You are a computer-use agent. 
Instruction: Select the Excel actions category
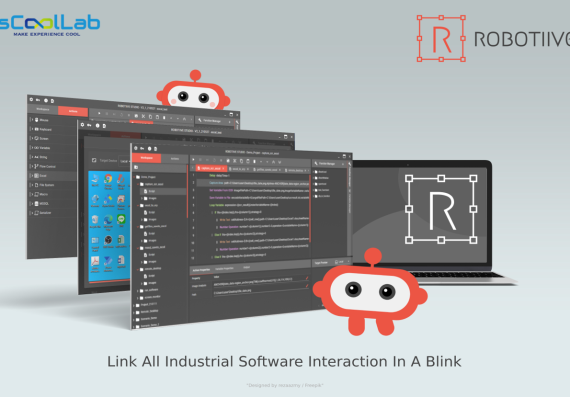coord(52,176)
